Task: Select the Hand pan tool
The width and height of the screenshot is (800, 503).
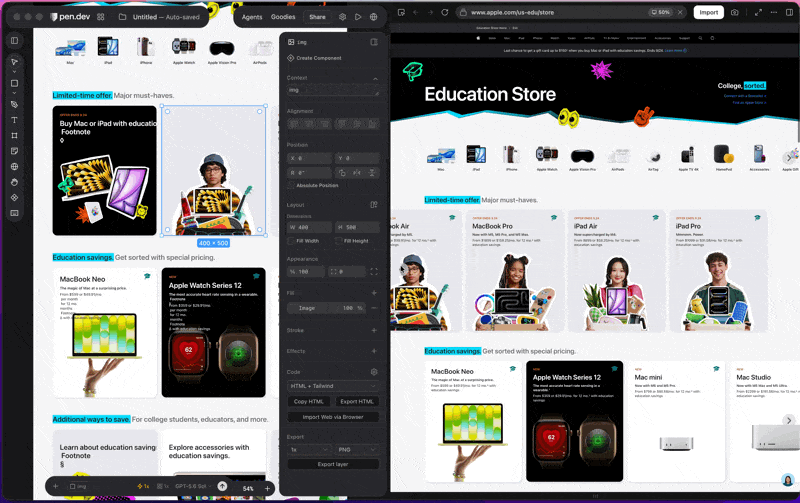Action: tap(14, 182)
